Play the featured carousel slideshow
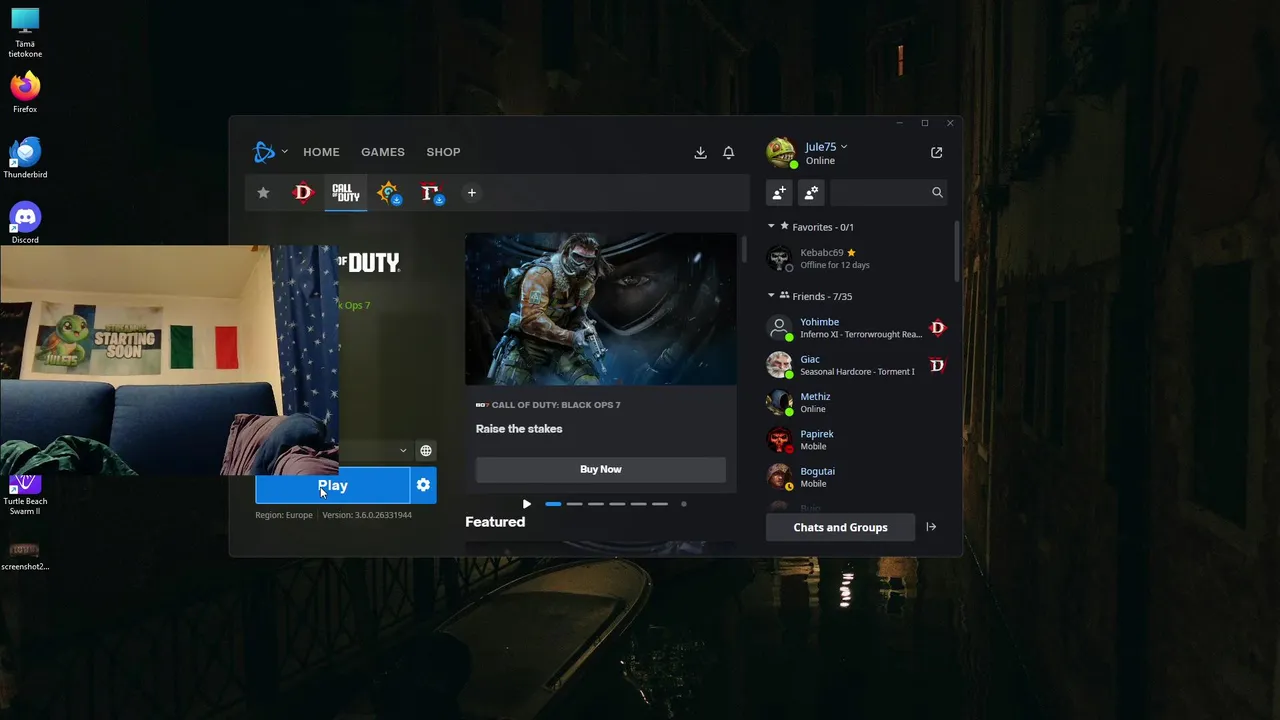Viewport: 1280px width, 720px height. tap(526, 504)
